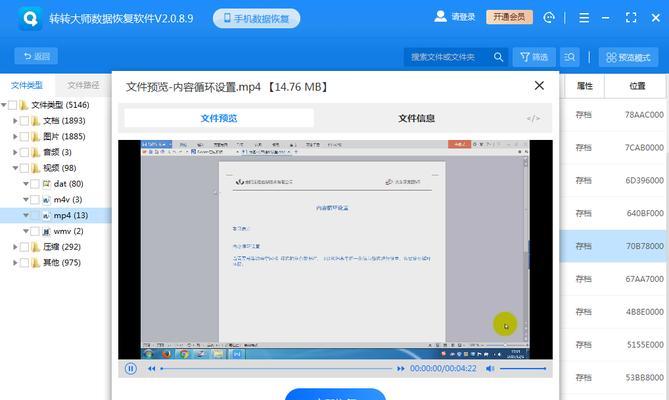Image resolution: width=669 pixels, height=400 pixels.
Task: Pause the video preview playback
Action: pos(131,368)
